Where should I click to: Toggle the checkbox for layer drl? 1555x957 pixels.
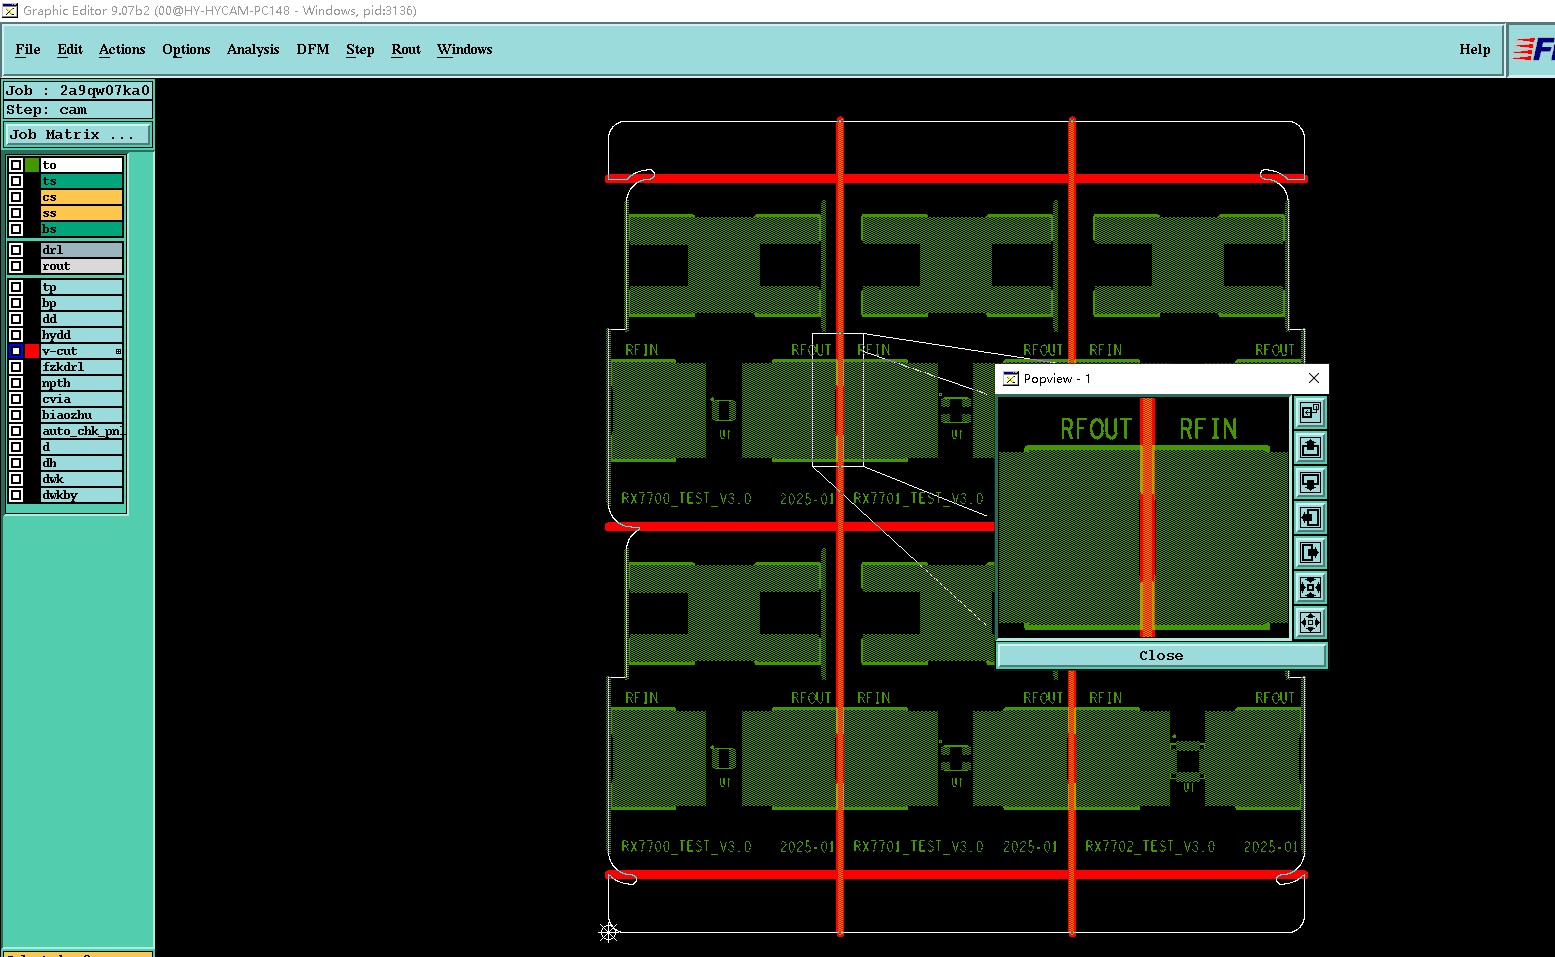click(x=16, y=250)
